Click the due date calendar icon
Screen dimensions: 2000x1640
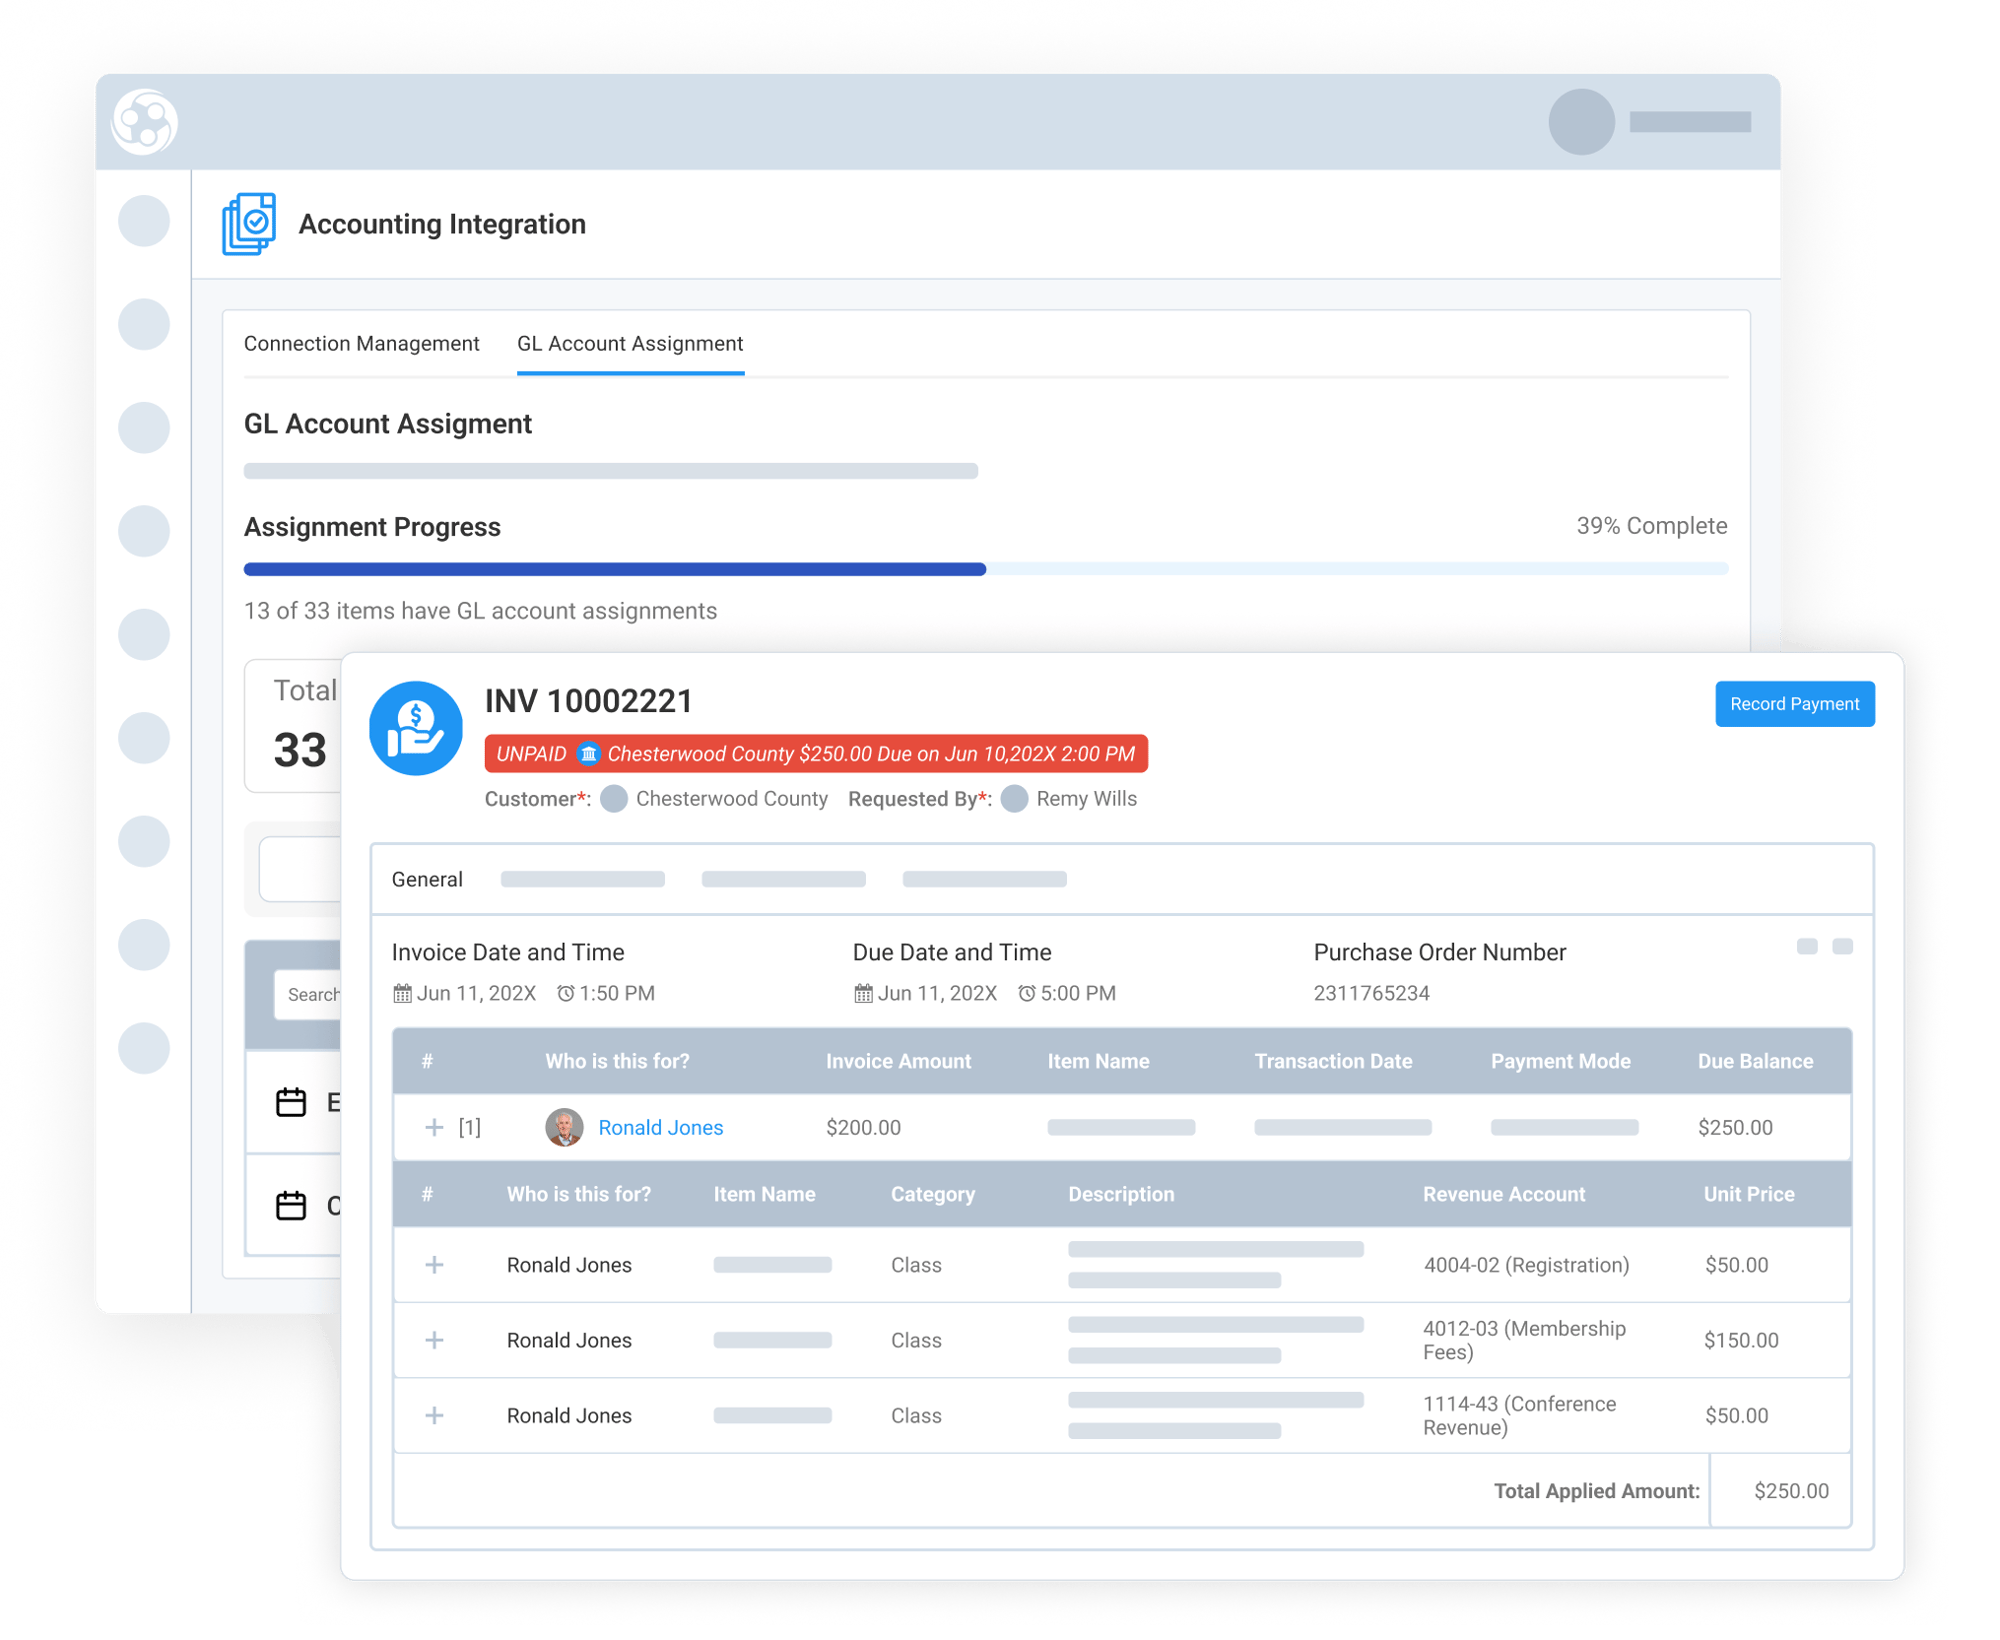point(863,993)
